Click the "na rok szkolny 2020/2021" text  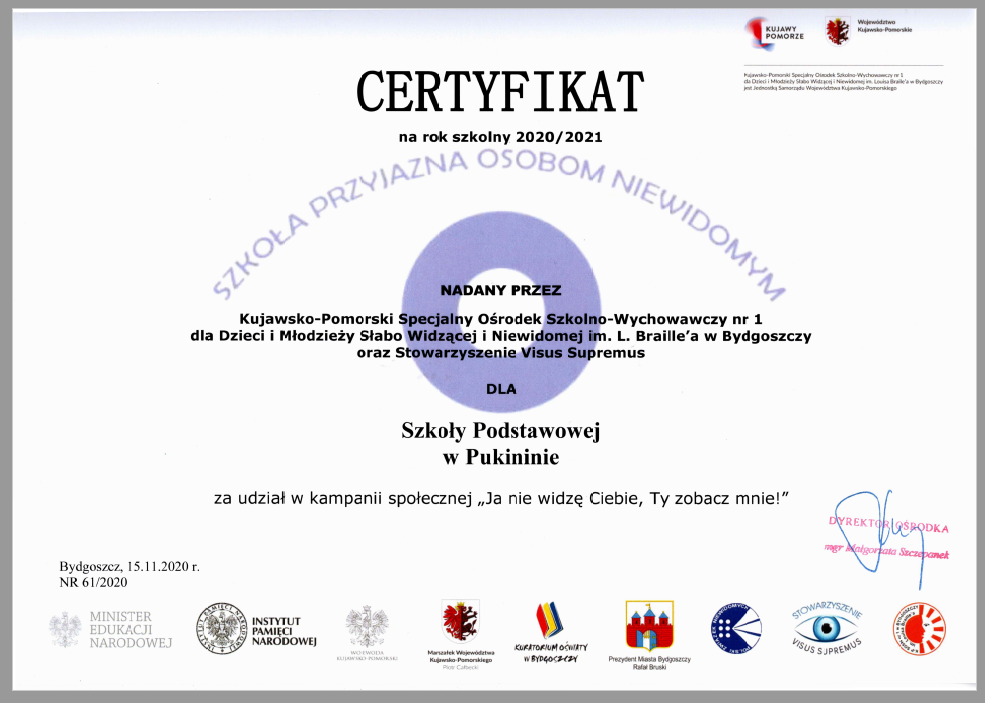(x=501, y=135)
